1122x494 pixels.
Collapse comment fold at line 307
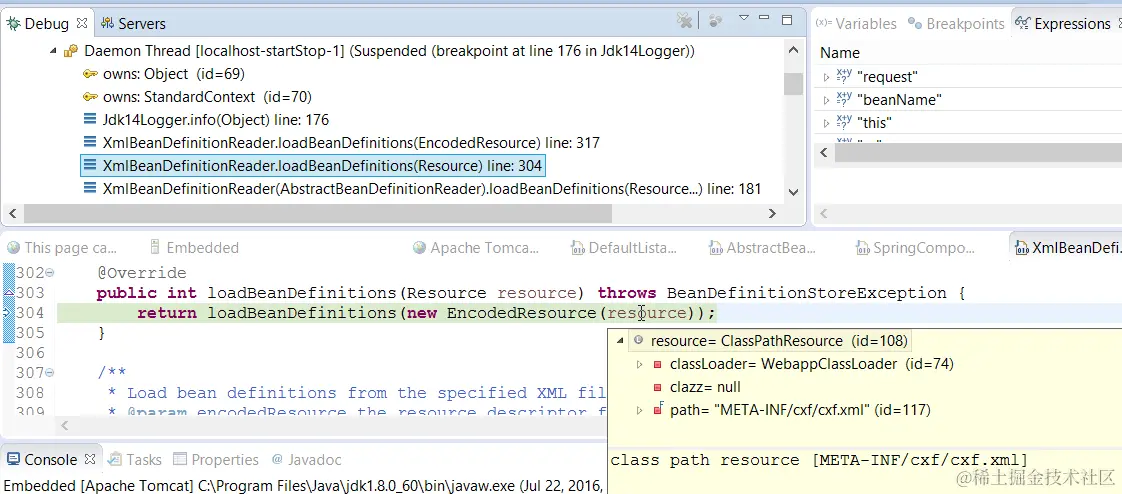(49, 372)
